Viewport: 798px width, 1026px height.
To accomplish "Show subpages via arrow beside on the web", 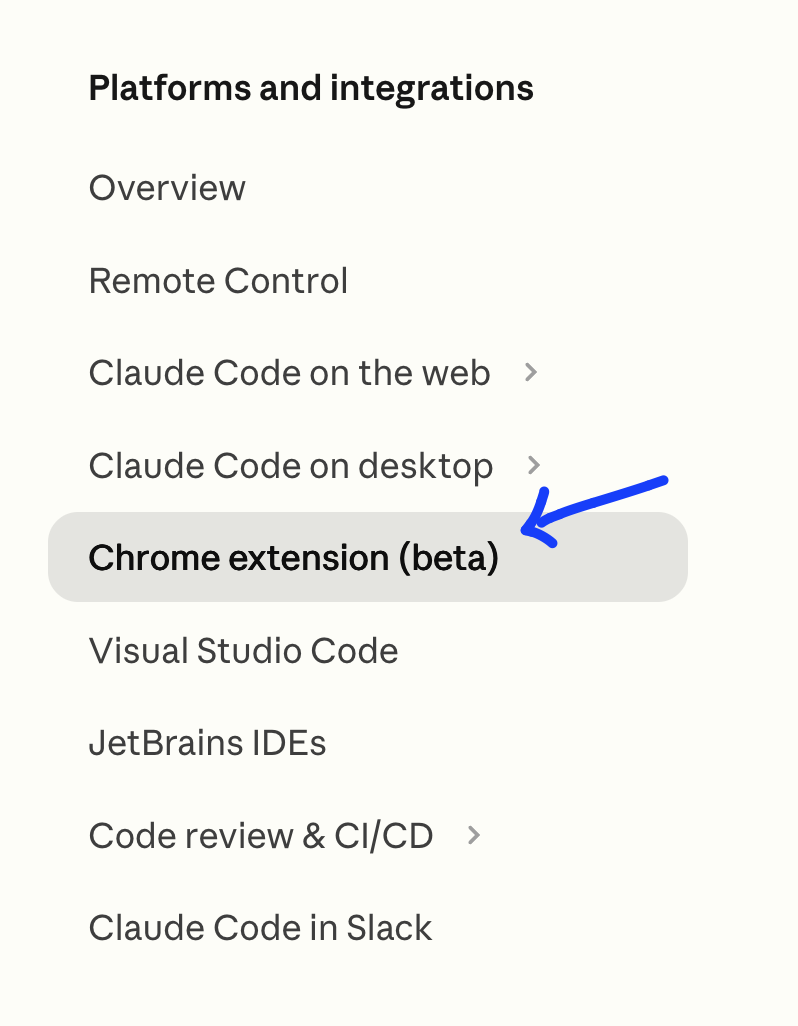I will tap(532, 373).
